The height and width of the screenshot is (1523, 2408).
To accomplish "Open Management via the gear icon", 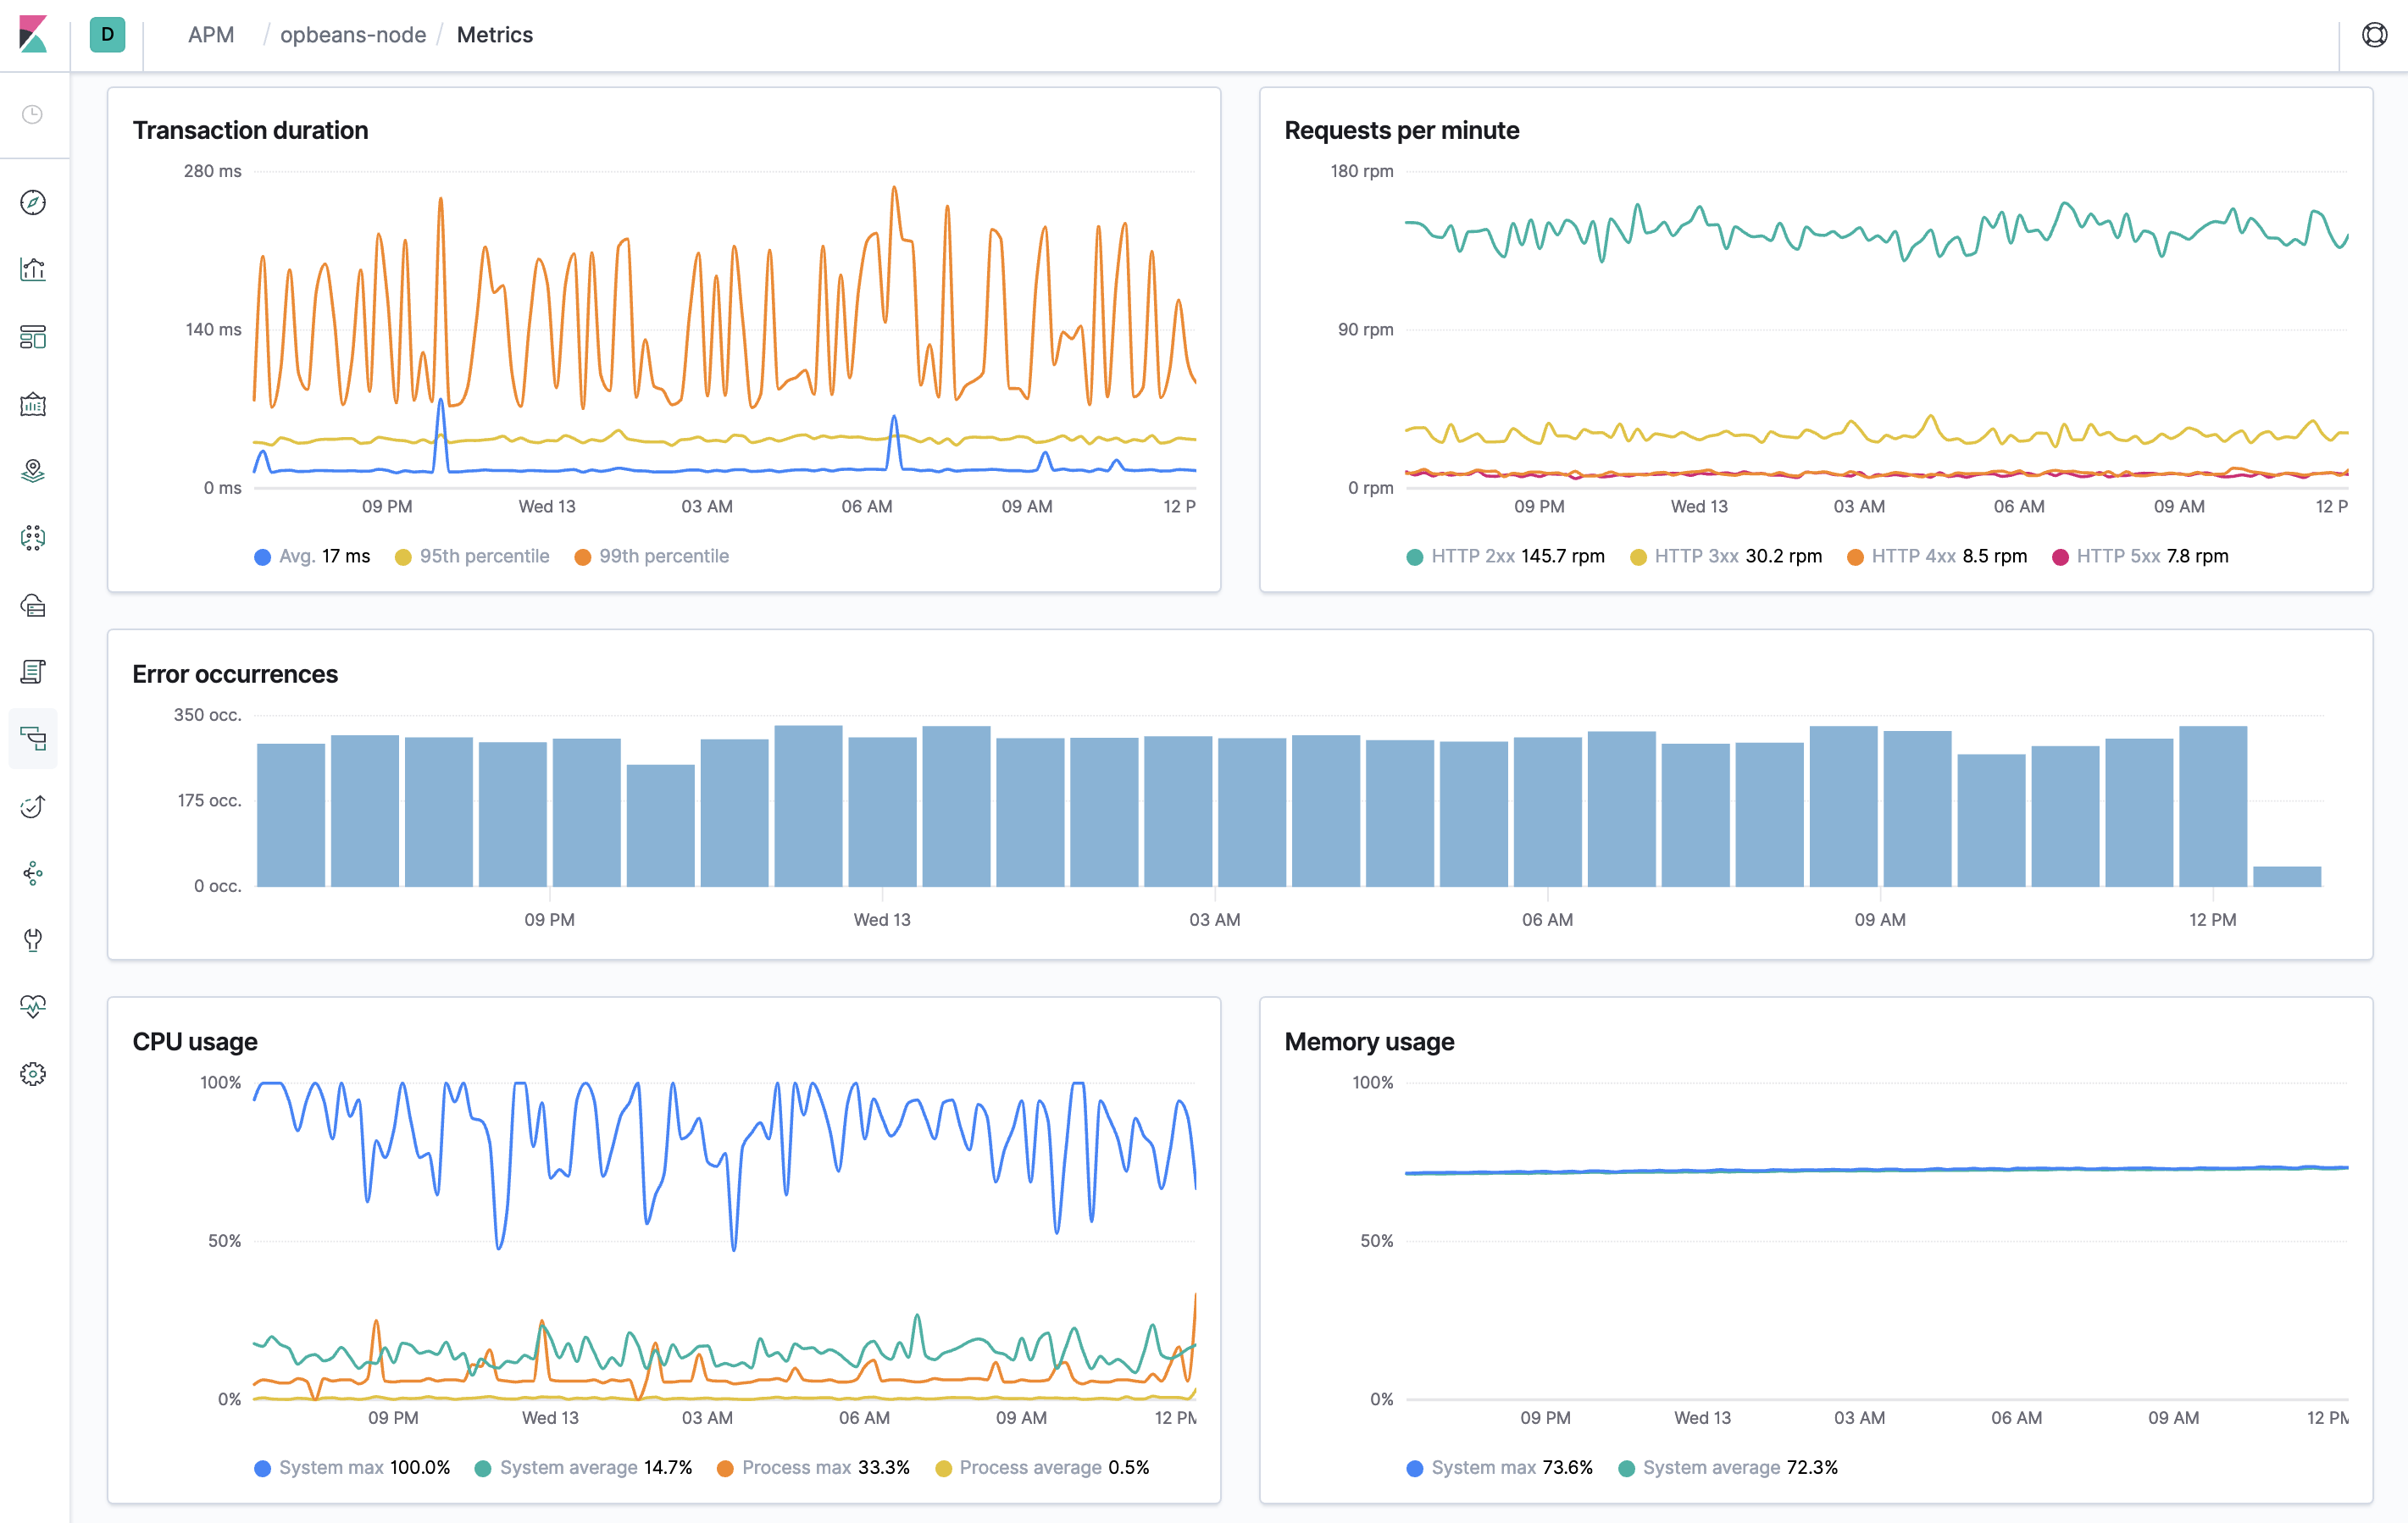I will (x=33, y=1072).
